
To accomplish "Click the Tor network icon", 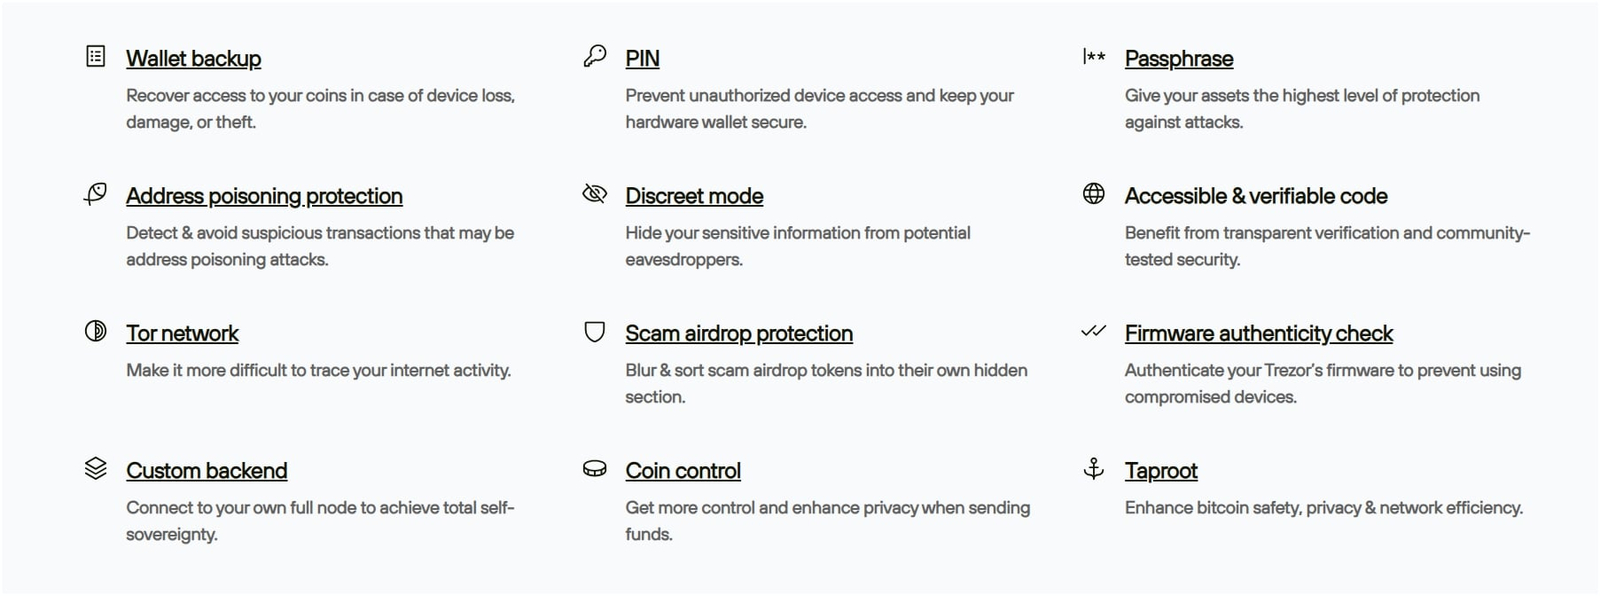I will click(x=95, y=331).
